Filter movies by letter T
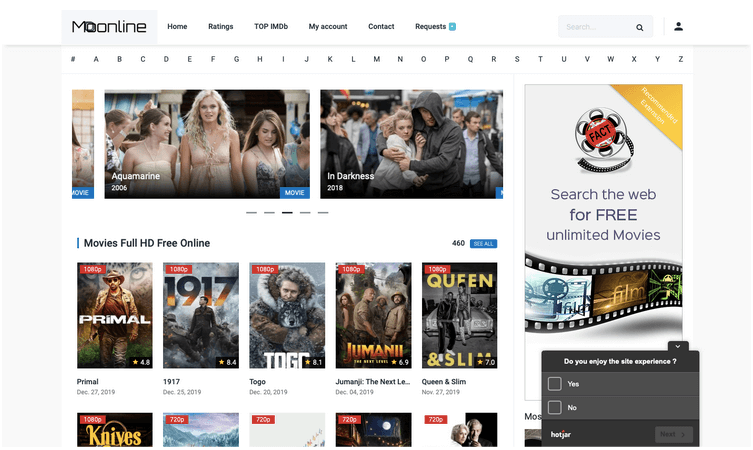The height and width of the screenshot is (450, 753). click(540, 59)
